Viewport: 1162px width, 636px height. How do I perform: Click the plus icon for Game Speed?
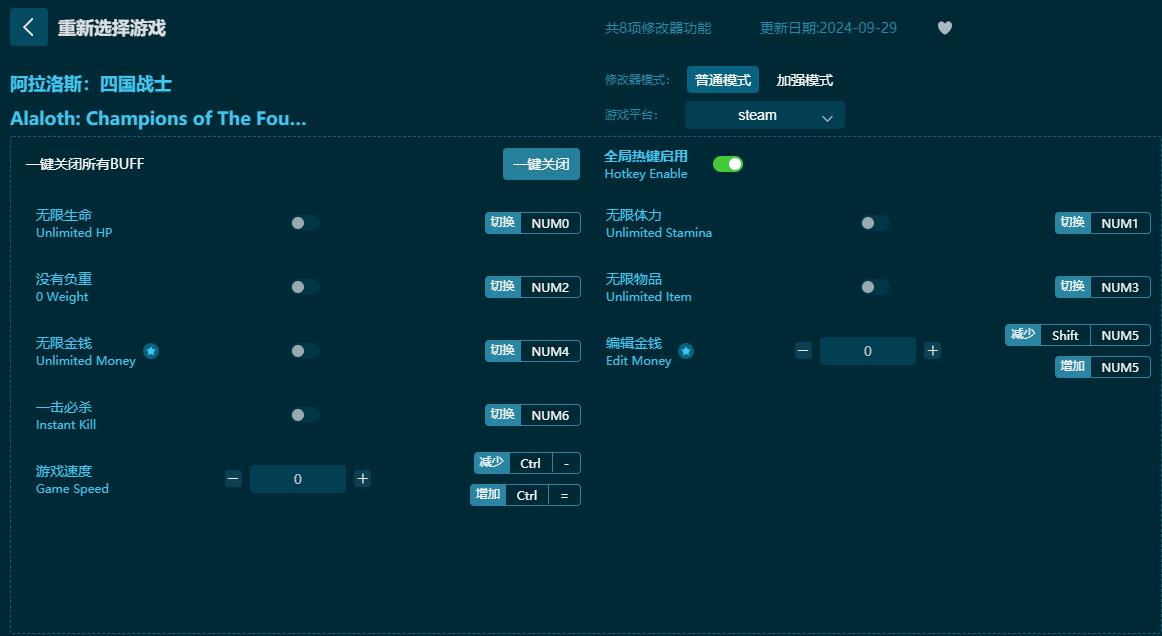point(362,479)
